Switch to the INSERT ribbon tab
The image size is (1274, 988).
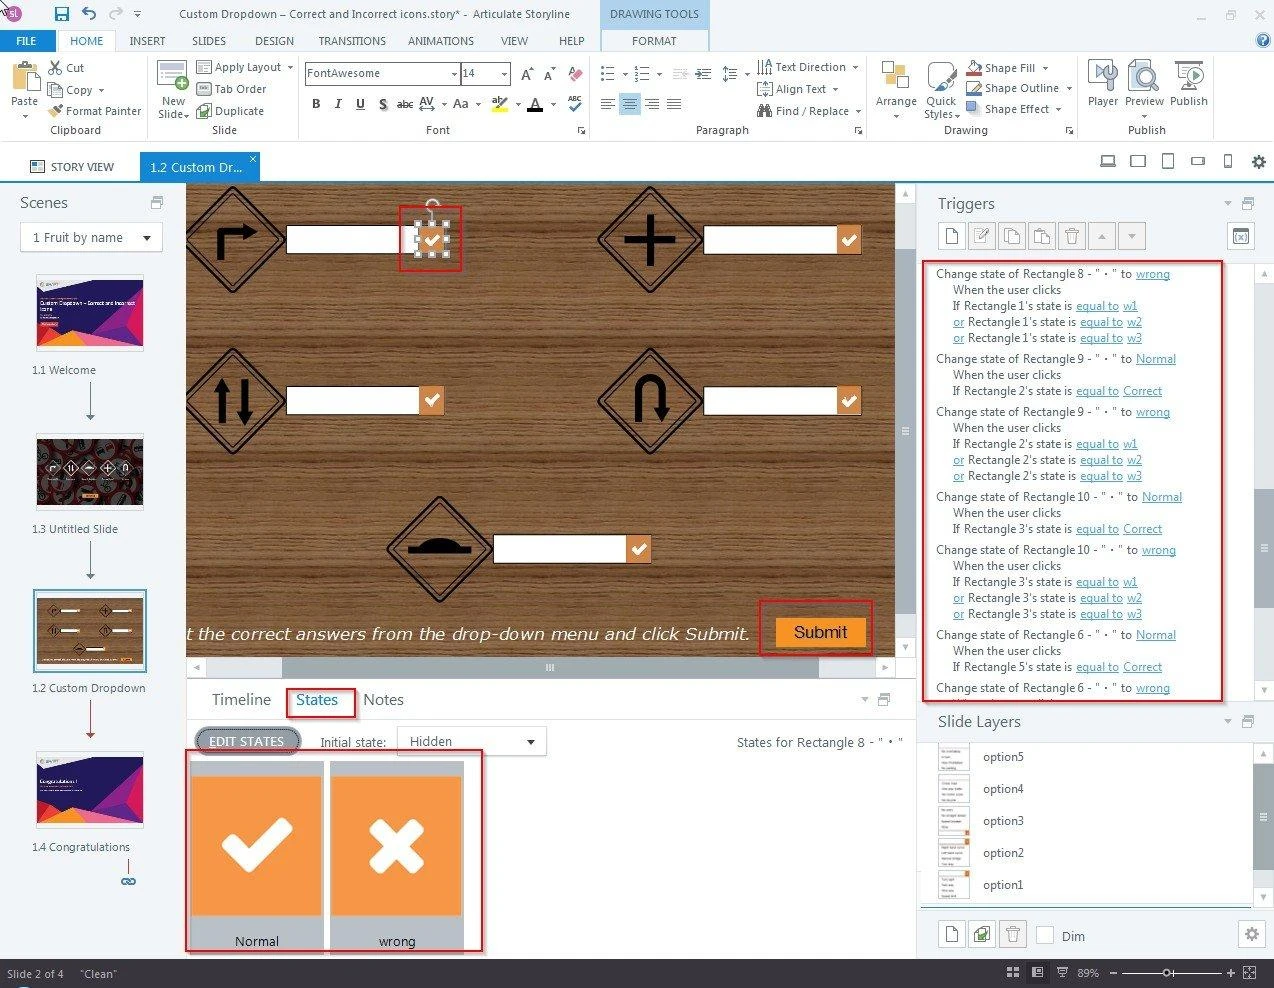click(147, 41)
